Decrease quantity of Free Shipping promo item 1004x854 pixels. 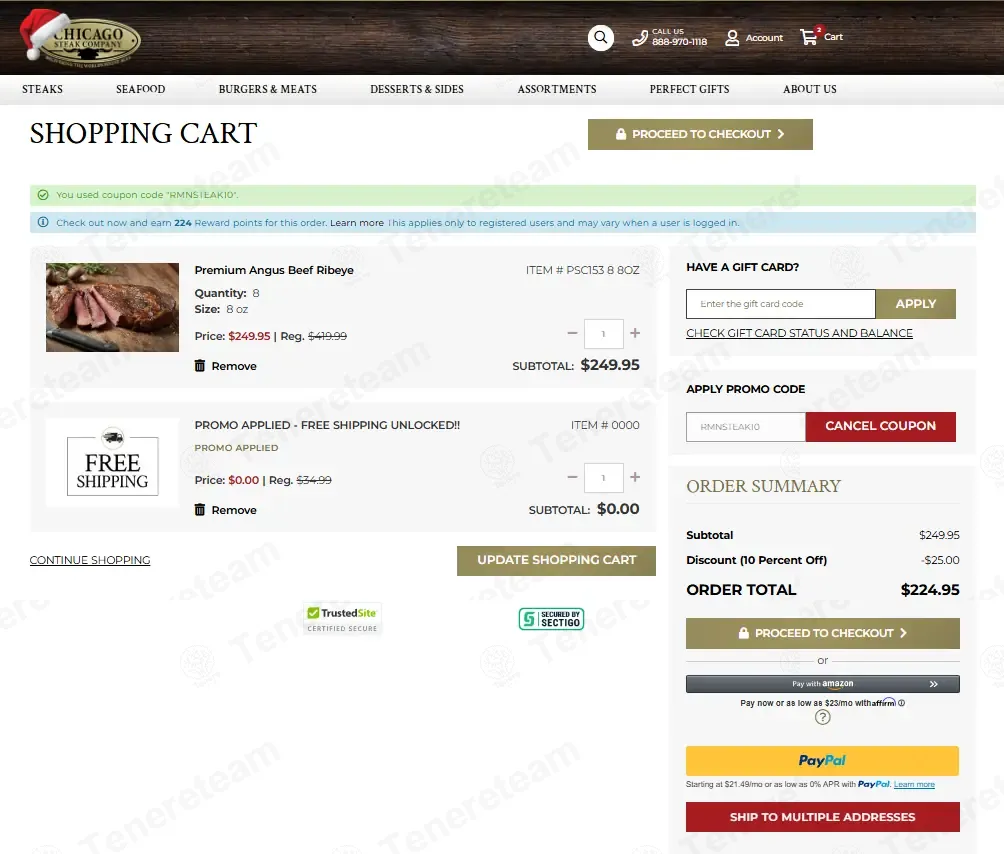click(x=572, y=477)
